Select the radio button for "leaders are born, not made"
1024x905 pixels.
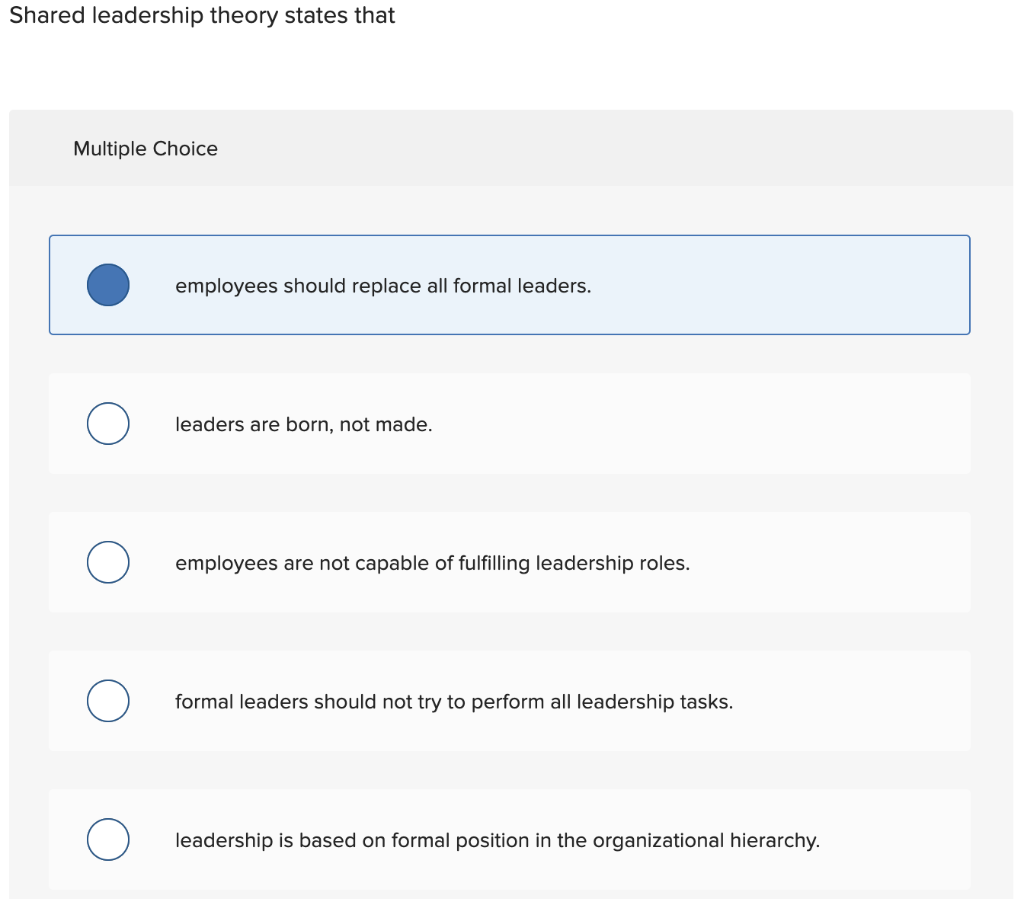[x=108, y=423]
